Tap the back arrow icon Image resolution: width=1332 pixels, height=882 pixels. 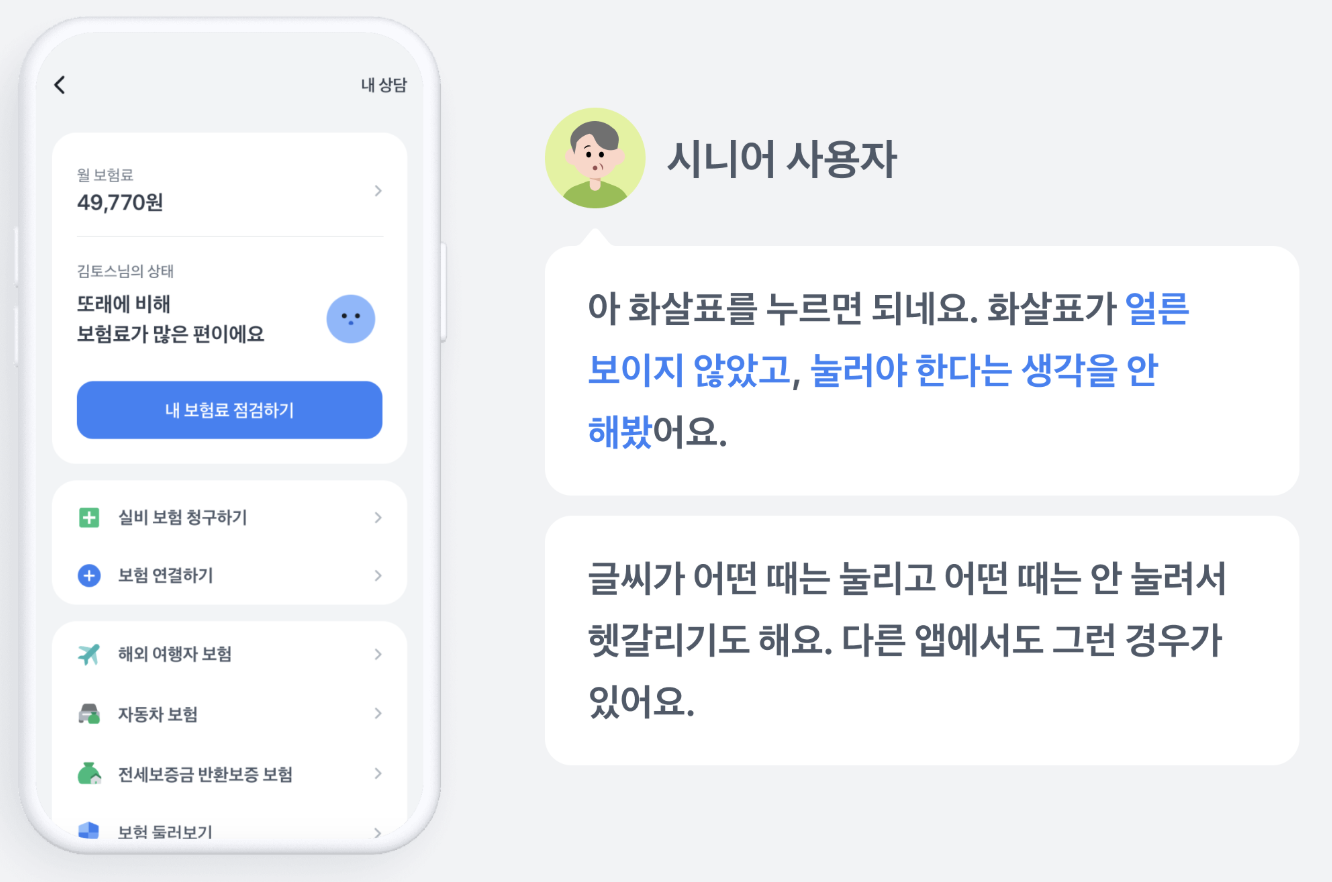[60, 85]
